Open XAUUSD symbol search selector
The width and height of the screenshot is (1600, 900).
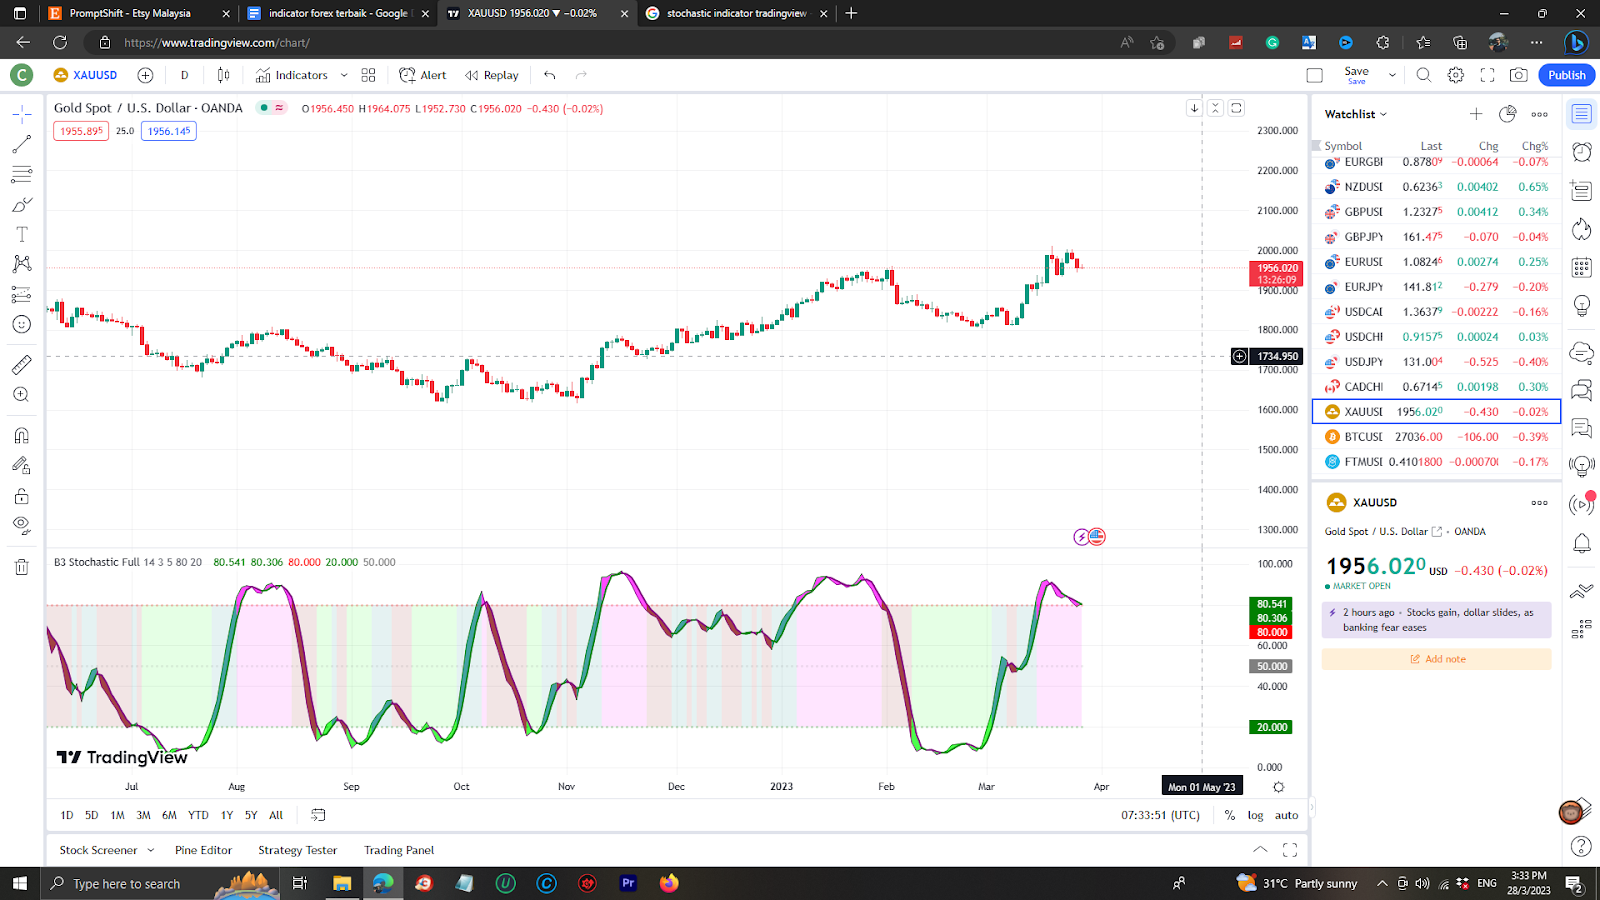coord(86,75)
